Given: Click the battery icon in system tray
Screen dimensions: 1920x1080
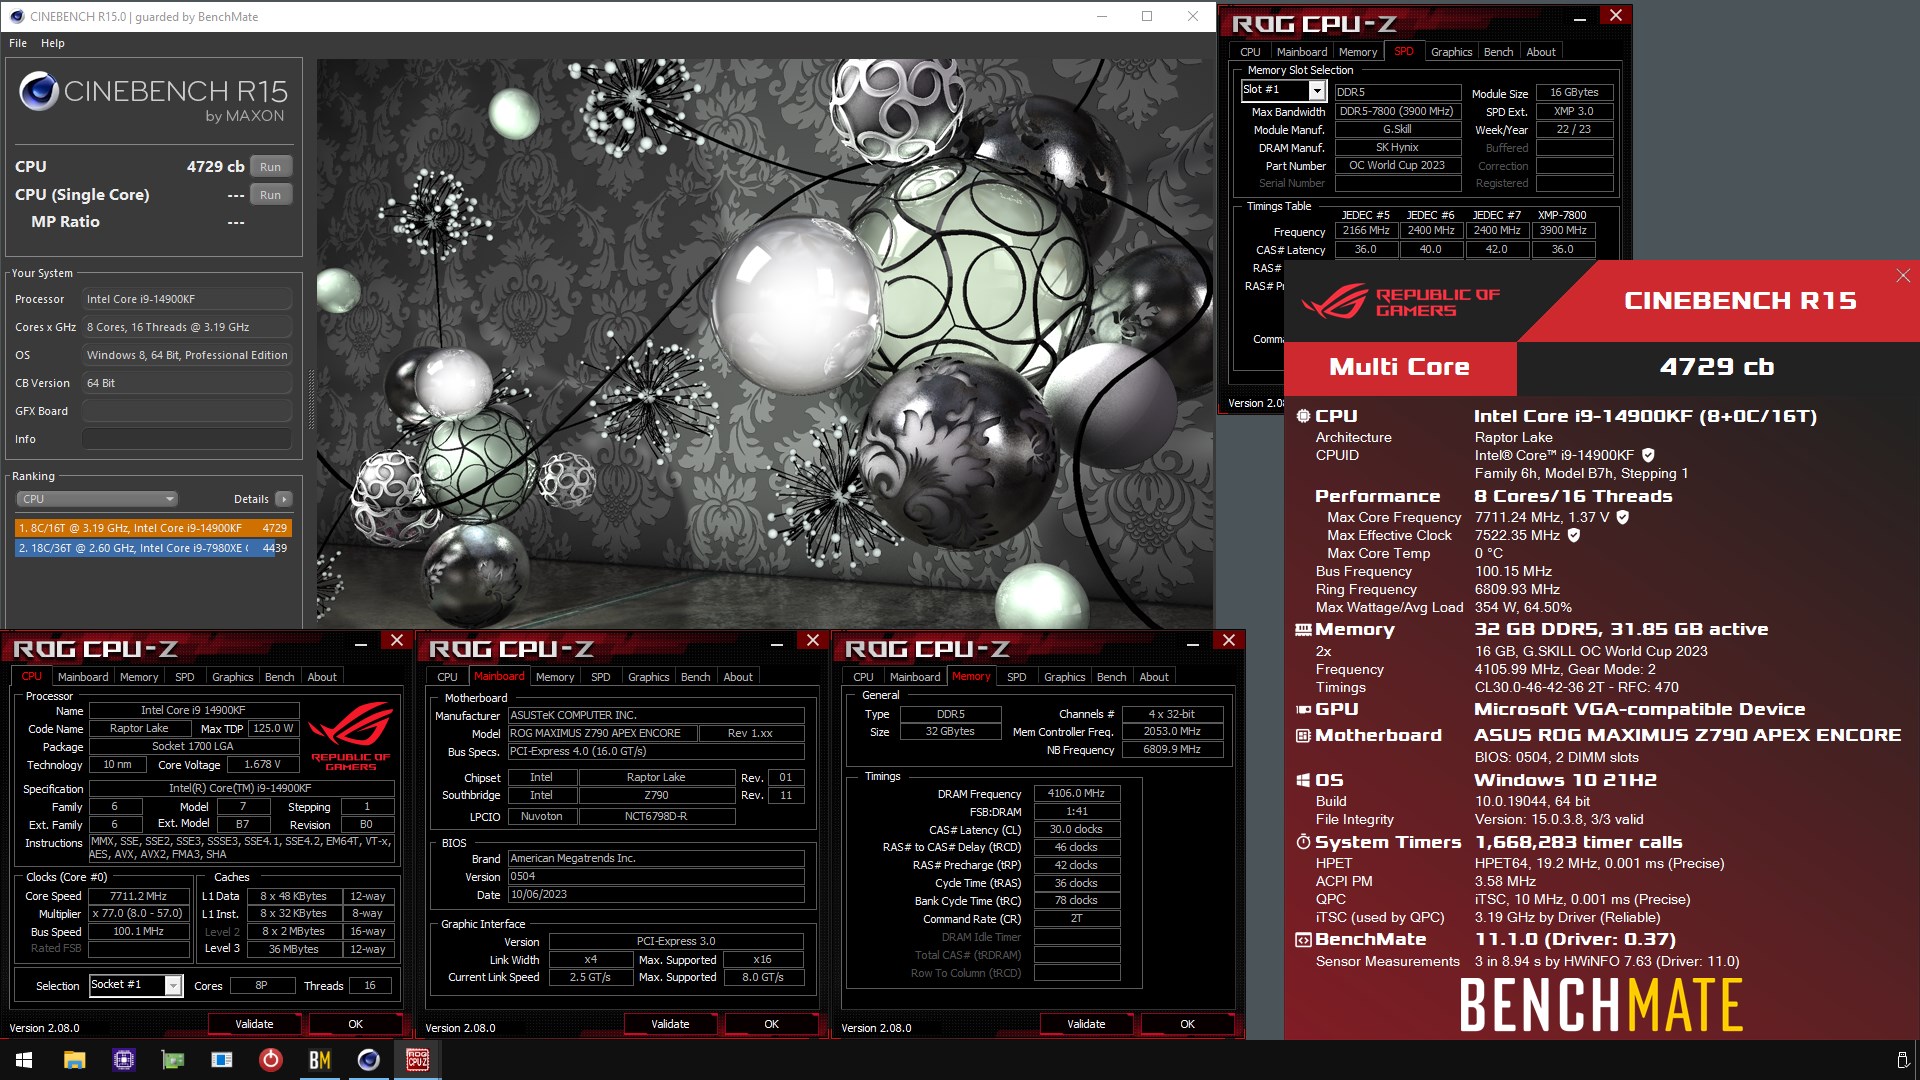Looking at the screenshot, I should pyautogui.click(x=1902, y=1060).
